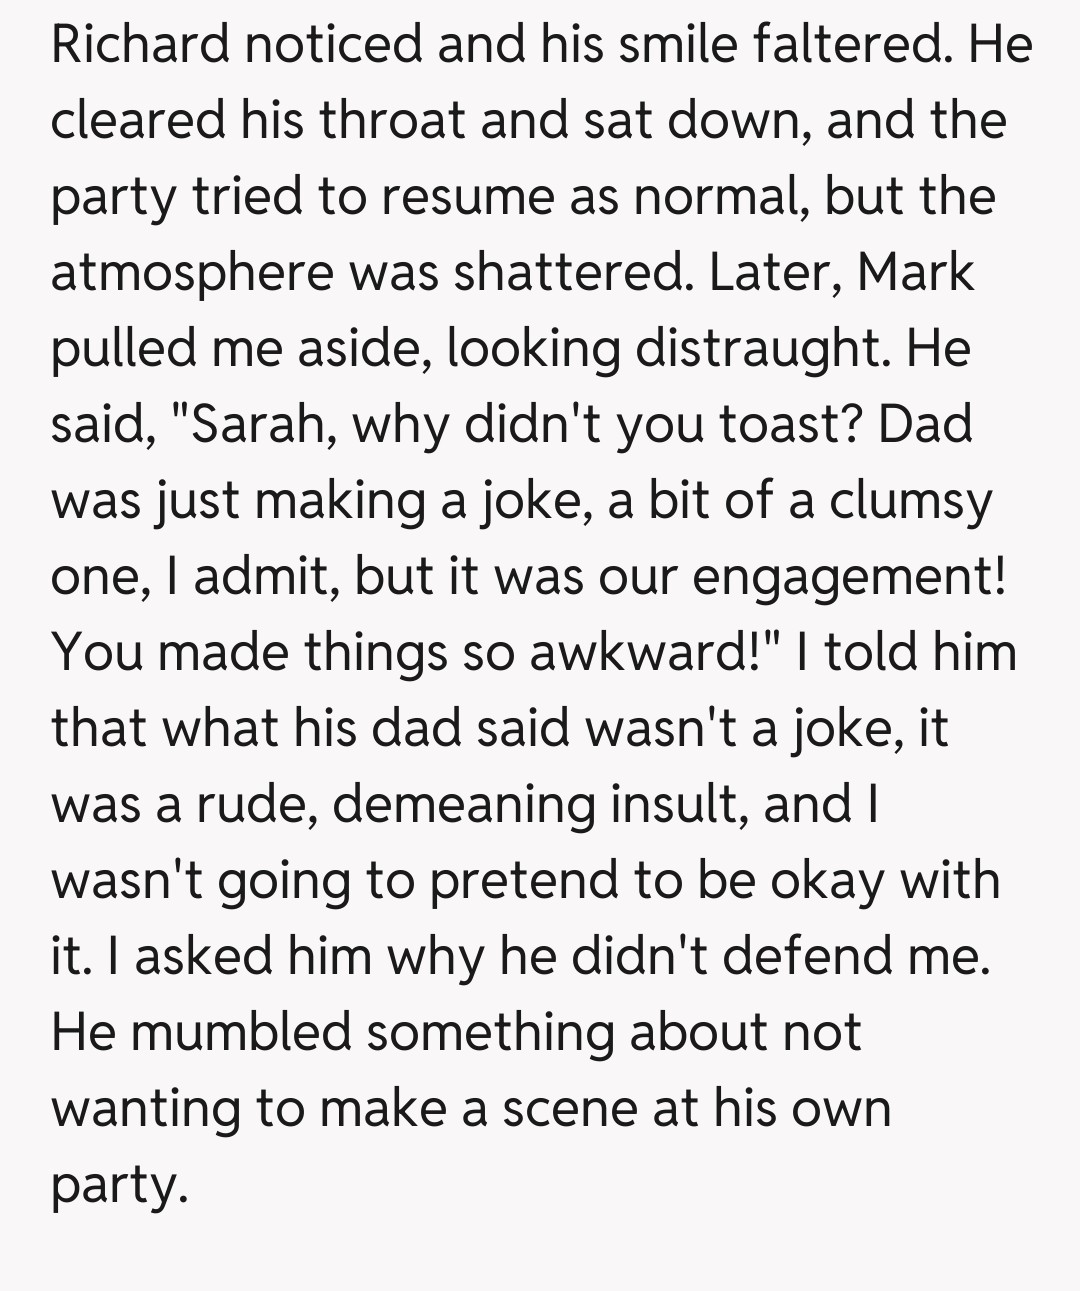
Task: Select the word "atmosphere" in the paragraph
Action: (x=191, y=273)
